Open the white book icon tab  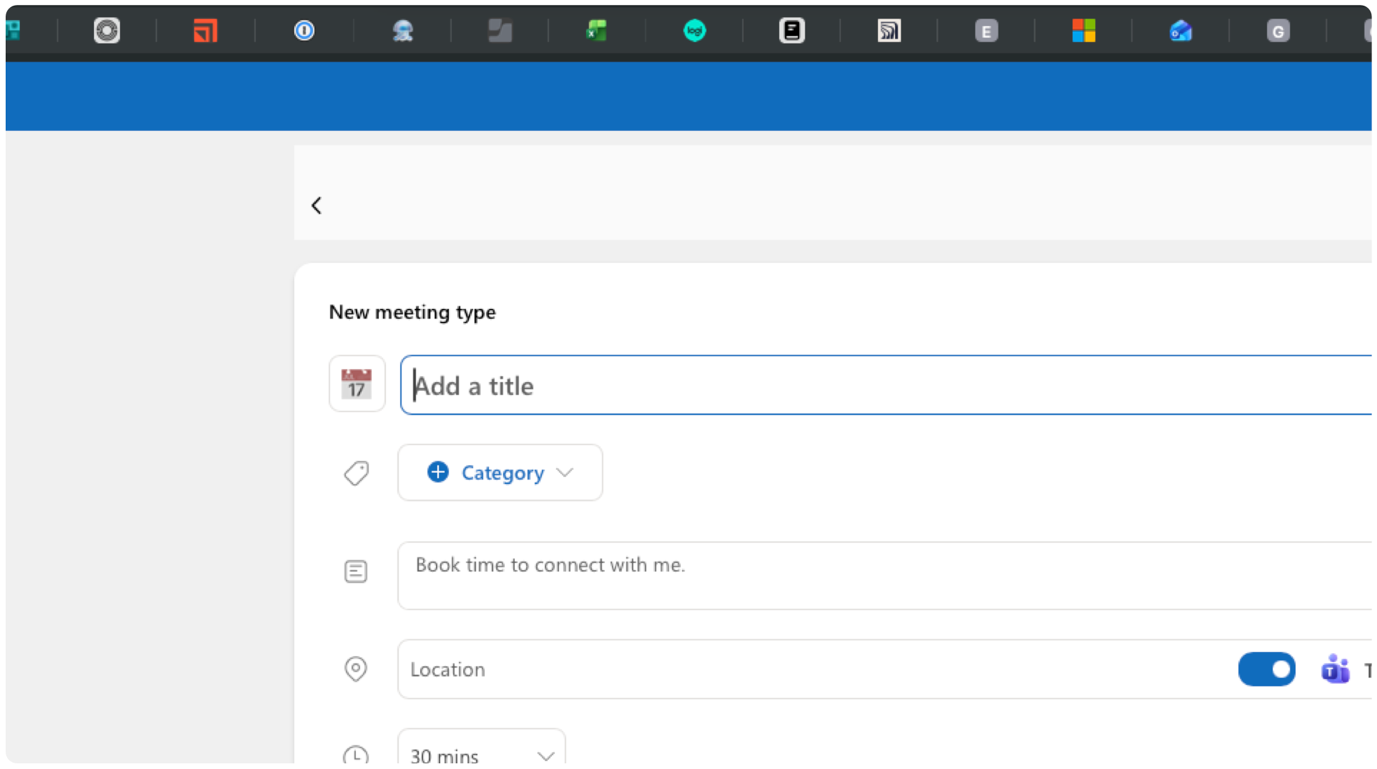click(792, 31)
